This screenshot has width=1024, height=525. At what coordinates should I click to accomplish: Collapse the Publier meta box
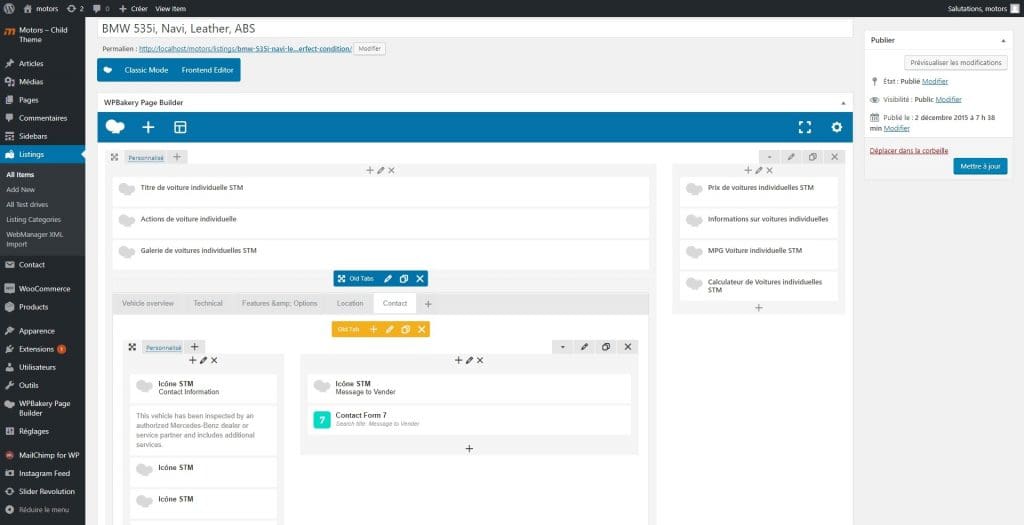click(x=1003, y=40)
